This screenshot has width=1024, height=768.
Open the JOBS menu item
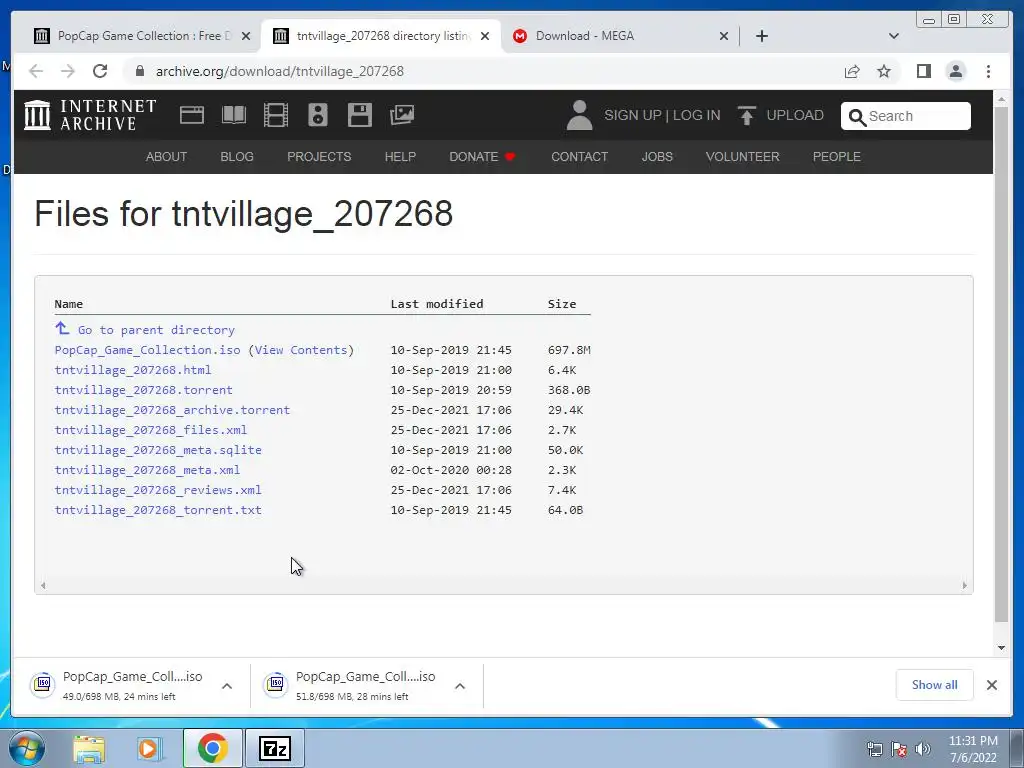pyautogui.click(x=657, y=157)
